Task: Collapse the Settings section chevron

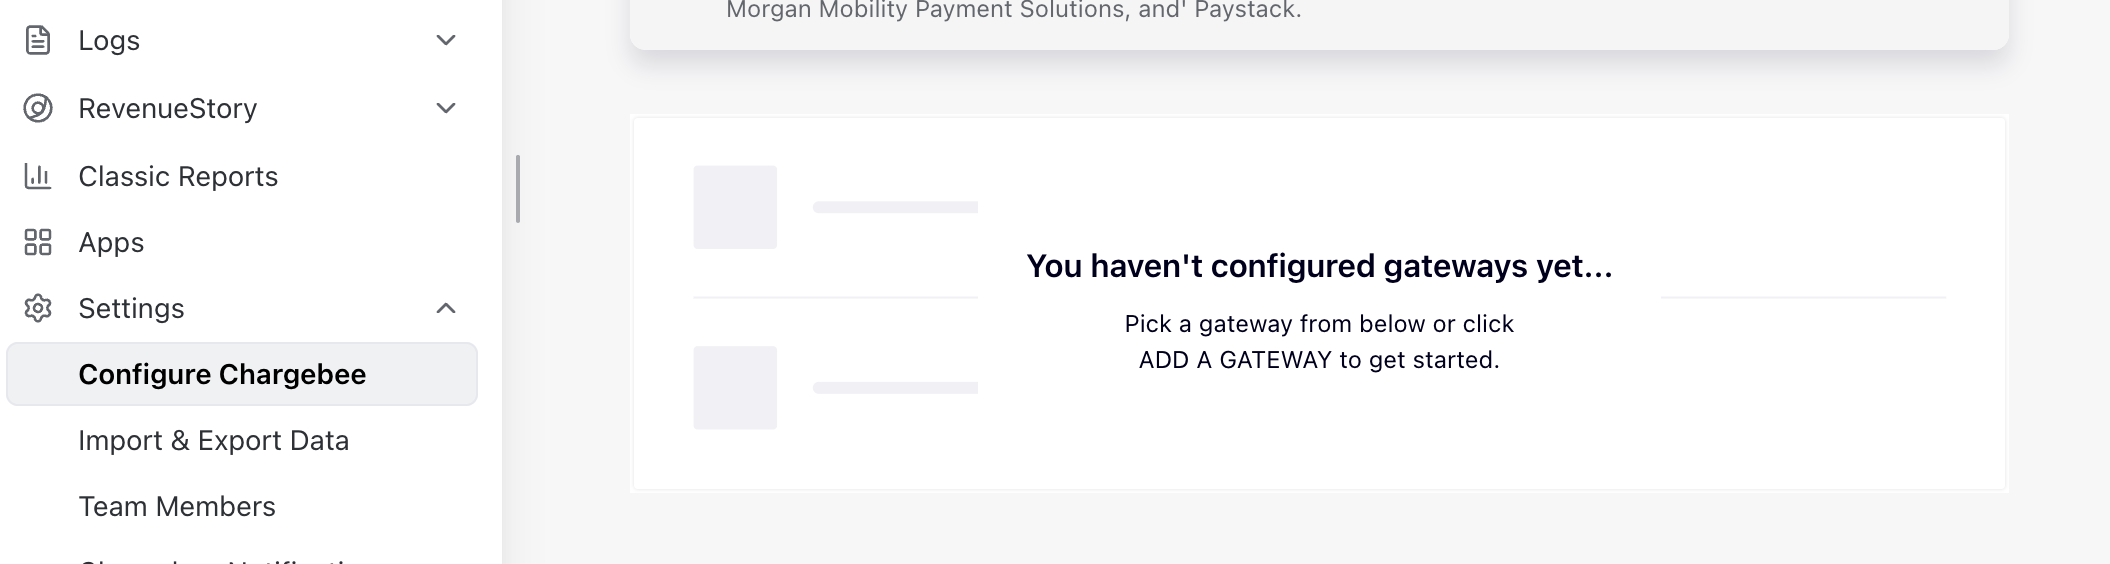Action: tap(446, 308)
